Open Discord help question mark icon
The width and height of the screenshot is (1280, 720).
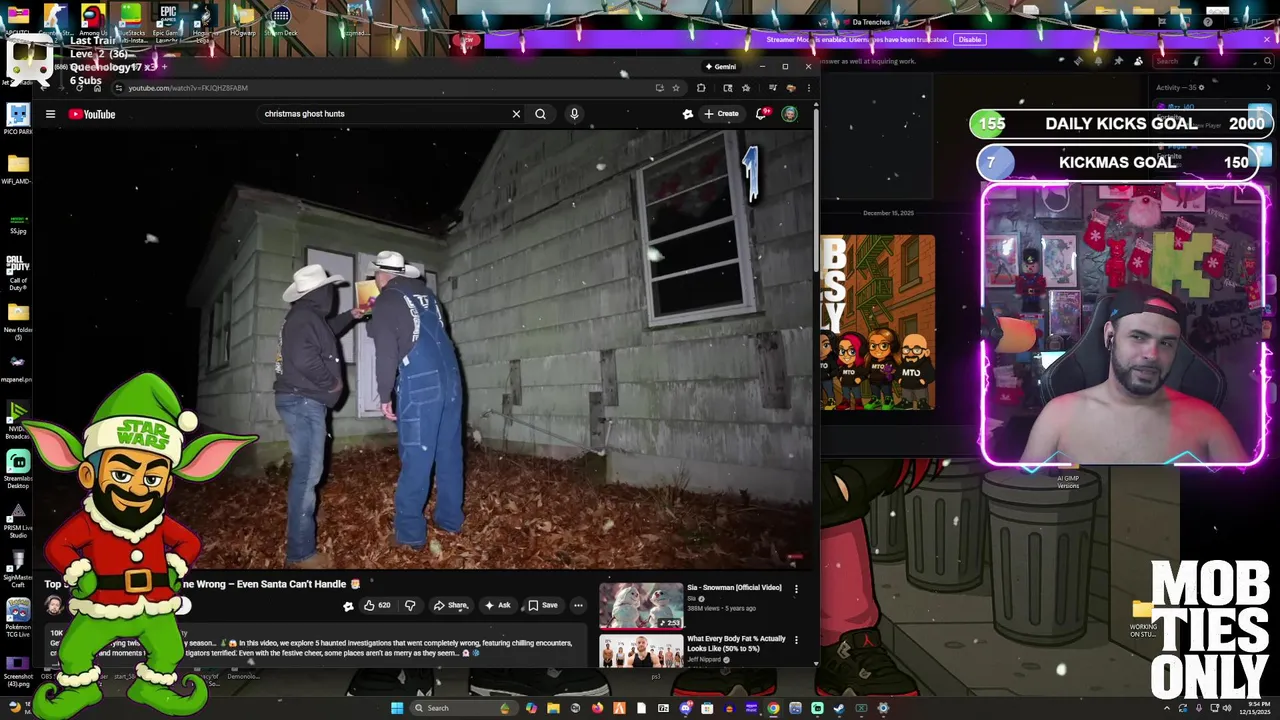point(1208,22)
